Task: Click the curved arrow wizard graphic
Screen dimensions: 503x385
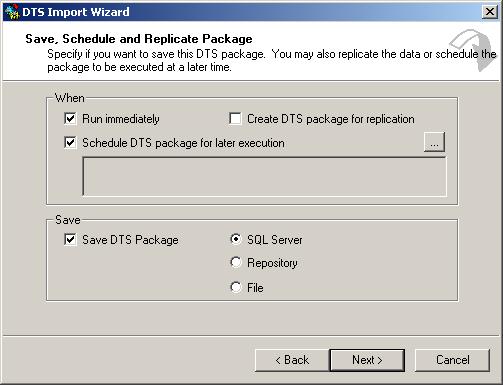Action: coord(473,49)
